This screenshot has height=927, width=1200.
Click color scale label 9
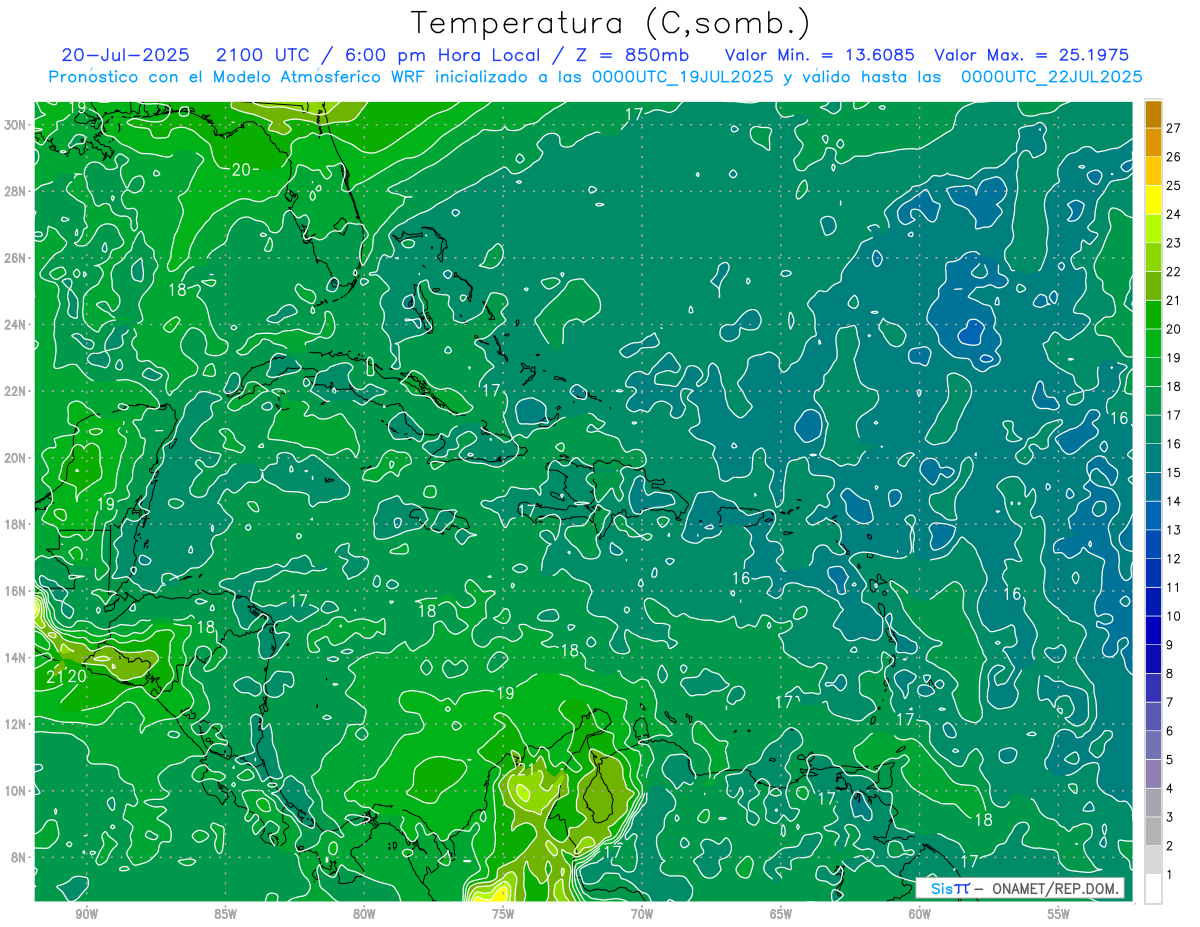[1170, 645]
